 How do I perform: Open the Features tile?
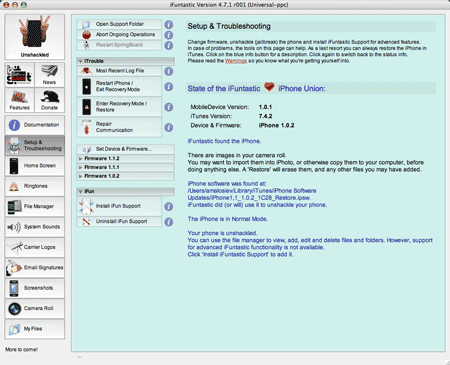tap(20, 100)
